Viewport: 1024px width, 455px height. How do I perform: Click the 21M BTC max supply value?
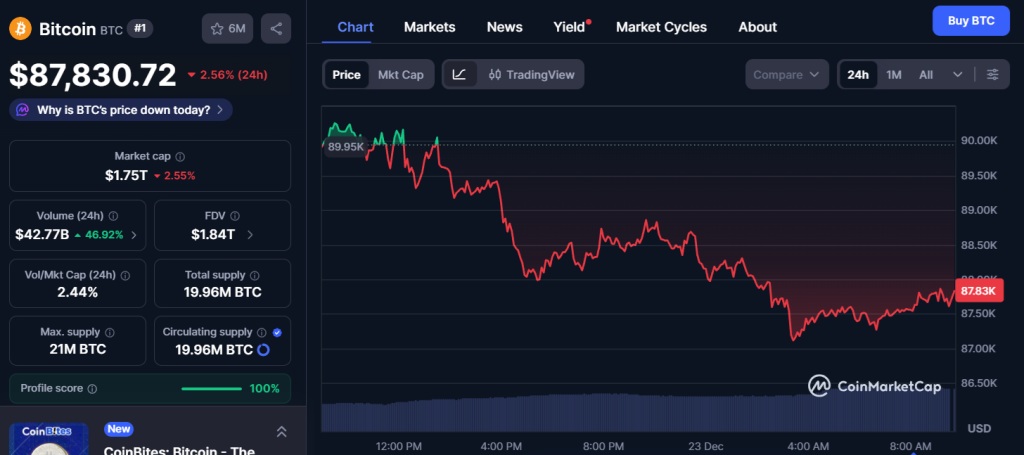point(77,349)
